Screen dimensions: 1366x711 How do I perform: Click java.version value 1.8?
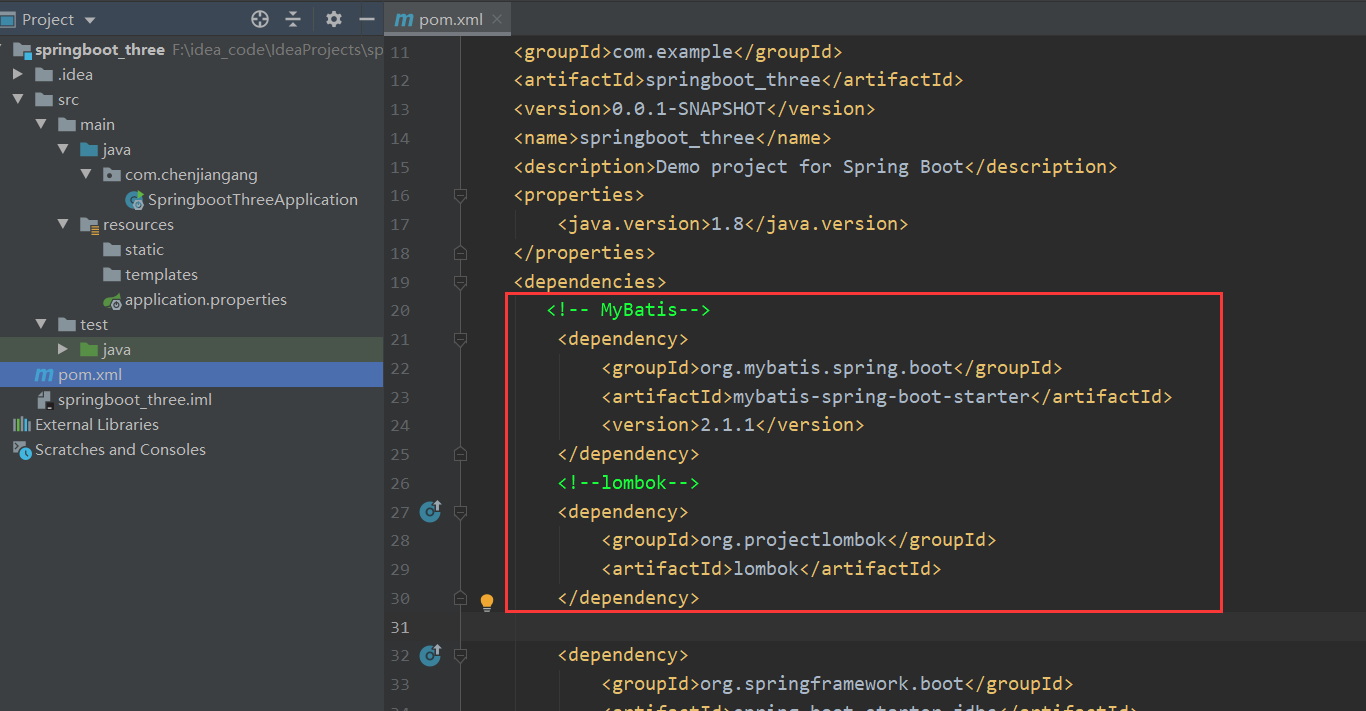728,224
